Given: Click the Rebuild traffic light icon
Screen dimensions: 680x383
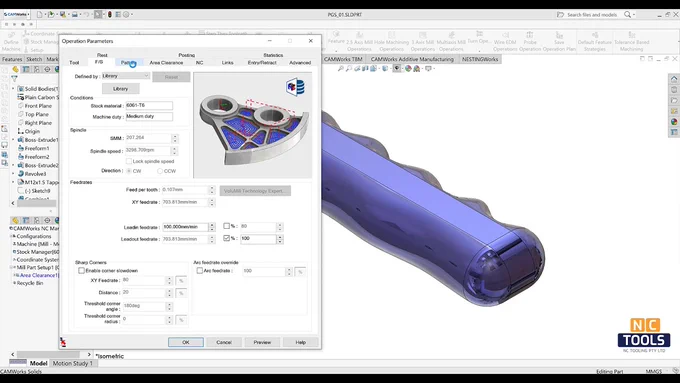Looking at the screenshot, I should (x=110, y=14).
